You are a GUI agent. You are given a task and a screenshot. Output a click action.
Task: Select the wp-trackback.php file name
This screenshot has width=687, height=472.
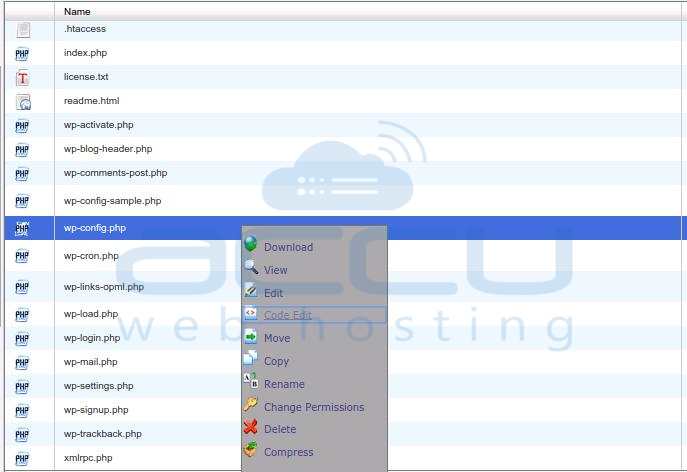tap(103, 434)
